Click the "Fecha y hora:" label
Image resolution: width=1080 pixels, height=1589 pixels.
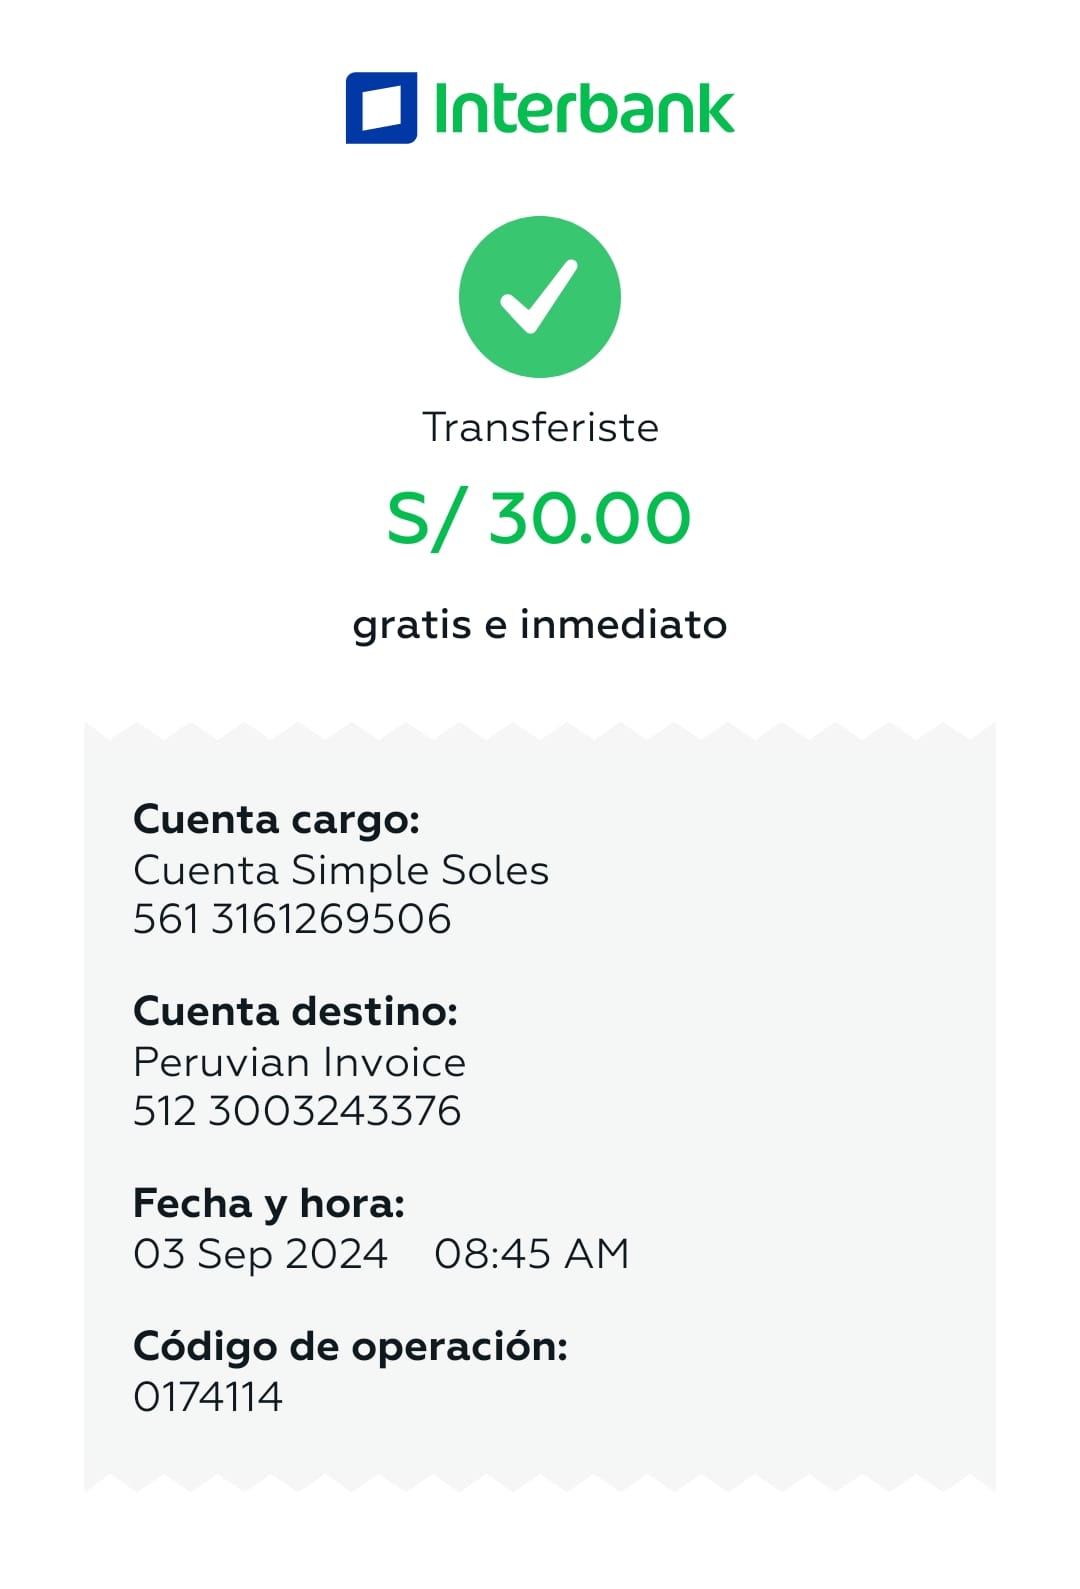pyautogui.click(x=269, y=1204)
